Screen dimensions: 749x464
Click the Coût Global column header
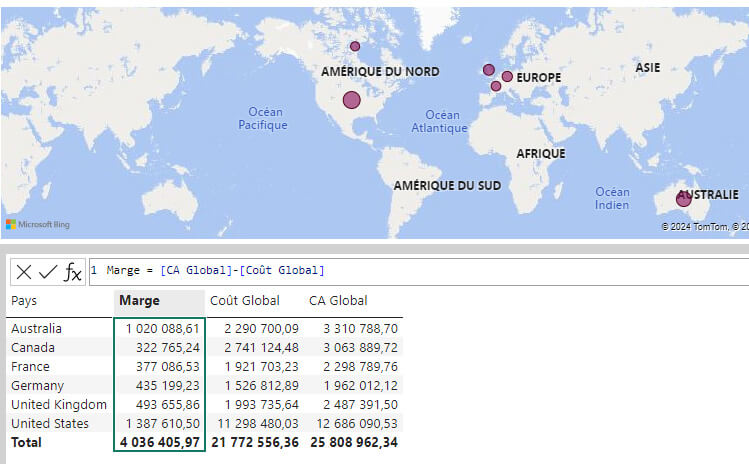point(244,300)
